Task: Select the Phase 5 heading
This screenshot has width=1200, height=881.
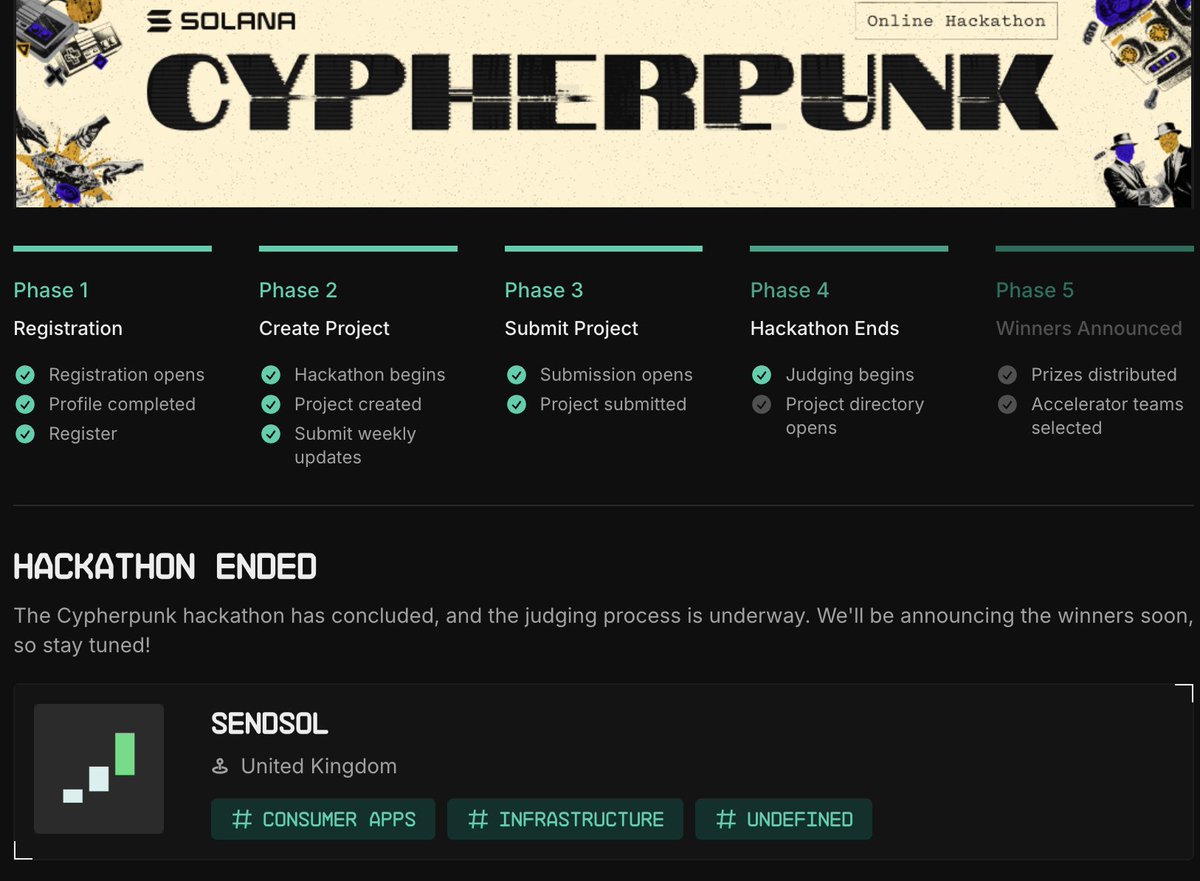Action: point(1035,290)
